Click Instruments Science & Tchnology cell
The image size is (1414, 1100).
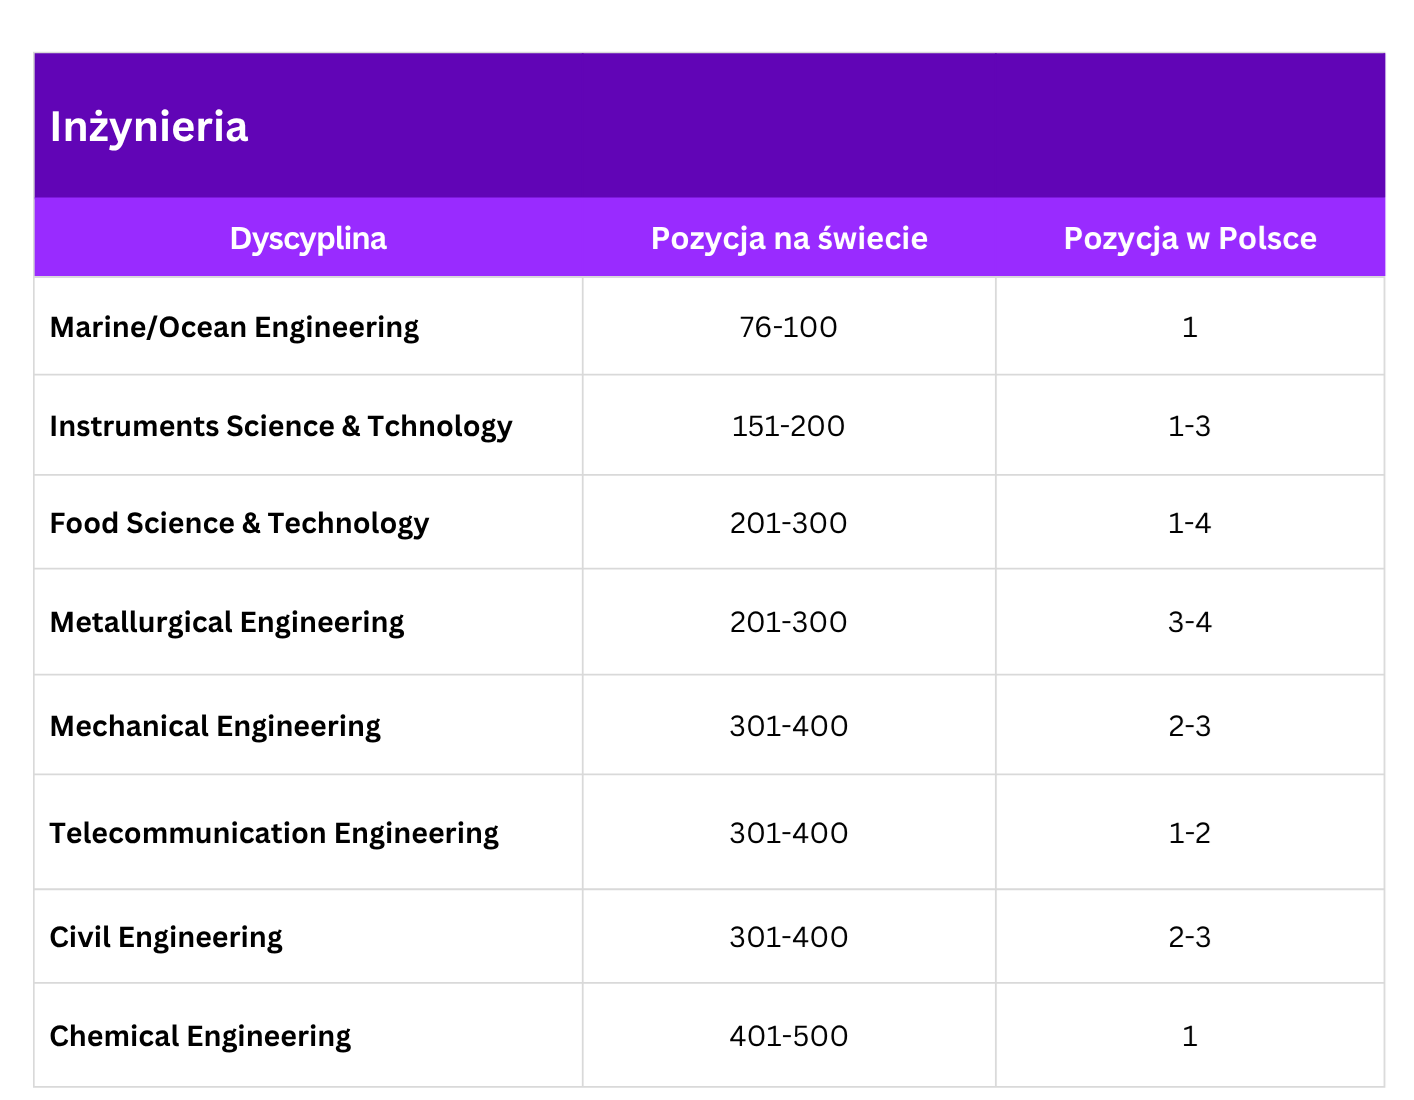click(x=281, y=426)
